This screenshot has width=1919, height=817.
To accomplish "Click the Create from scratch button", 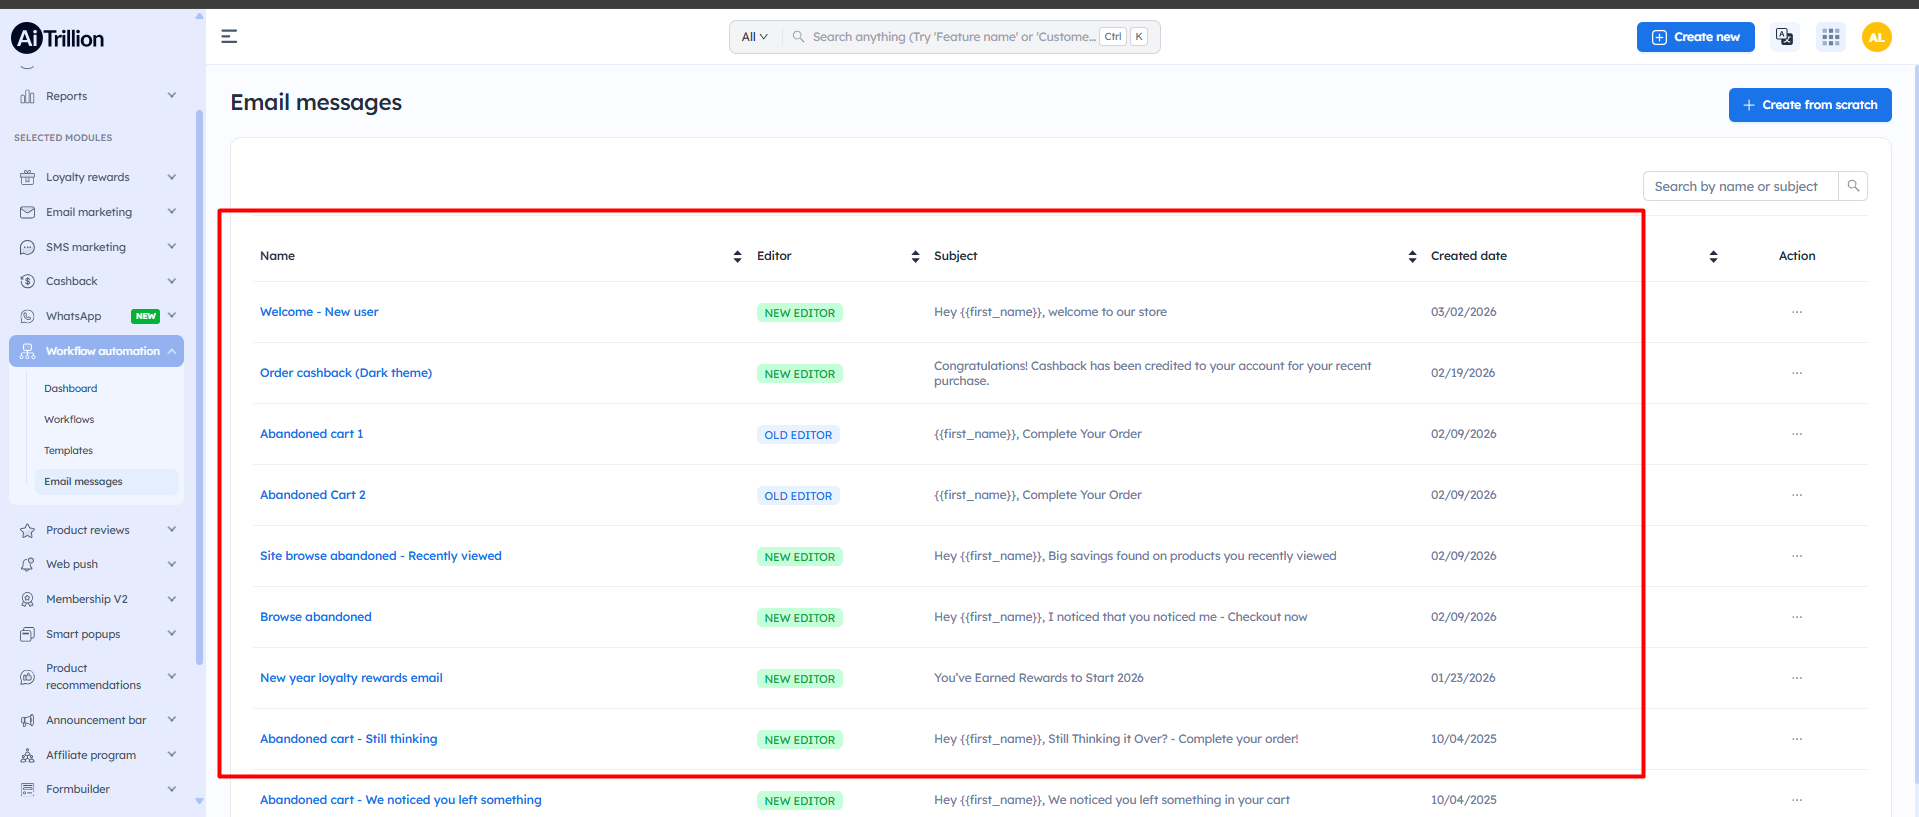I will coord(1809,105).
